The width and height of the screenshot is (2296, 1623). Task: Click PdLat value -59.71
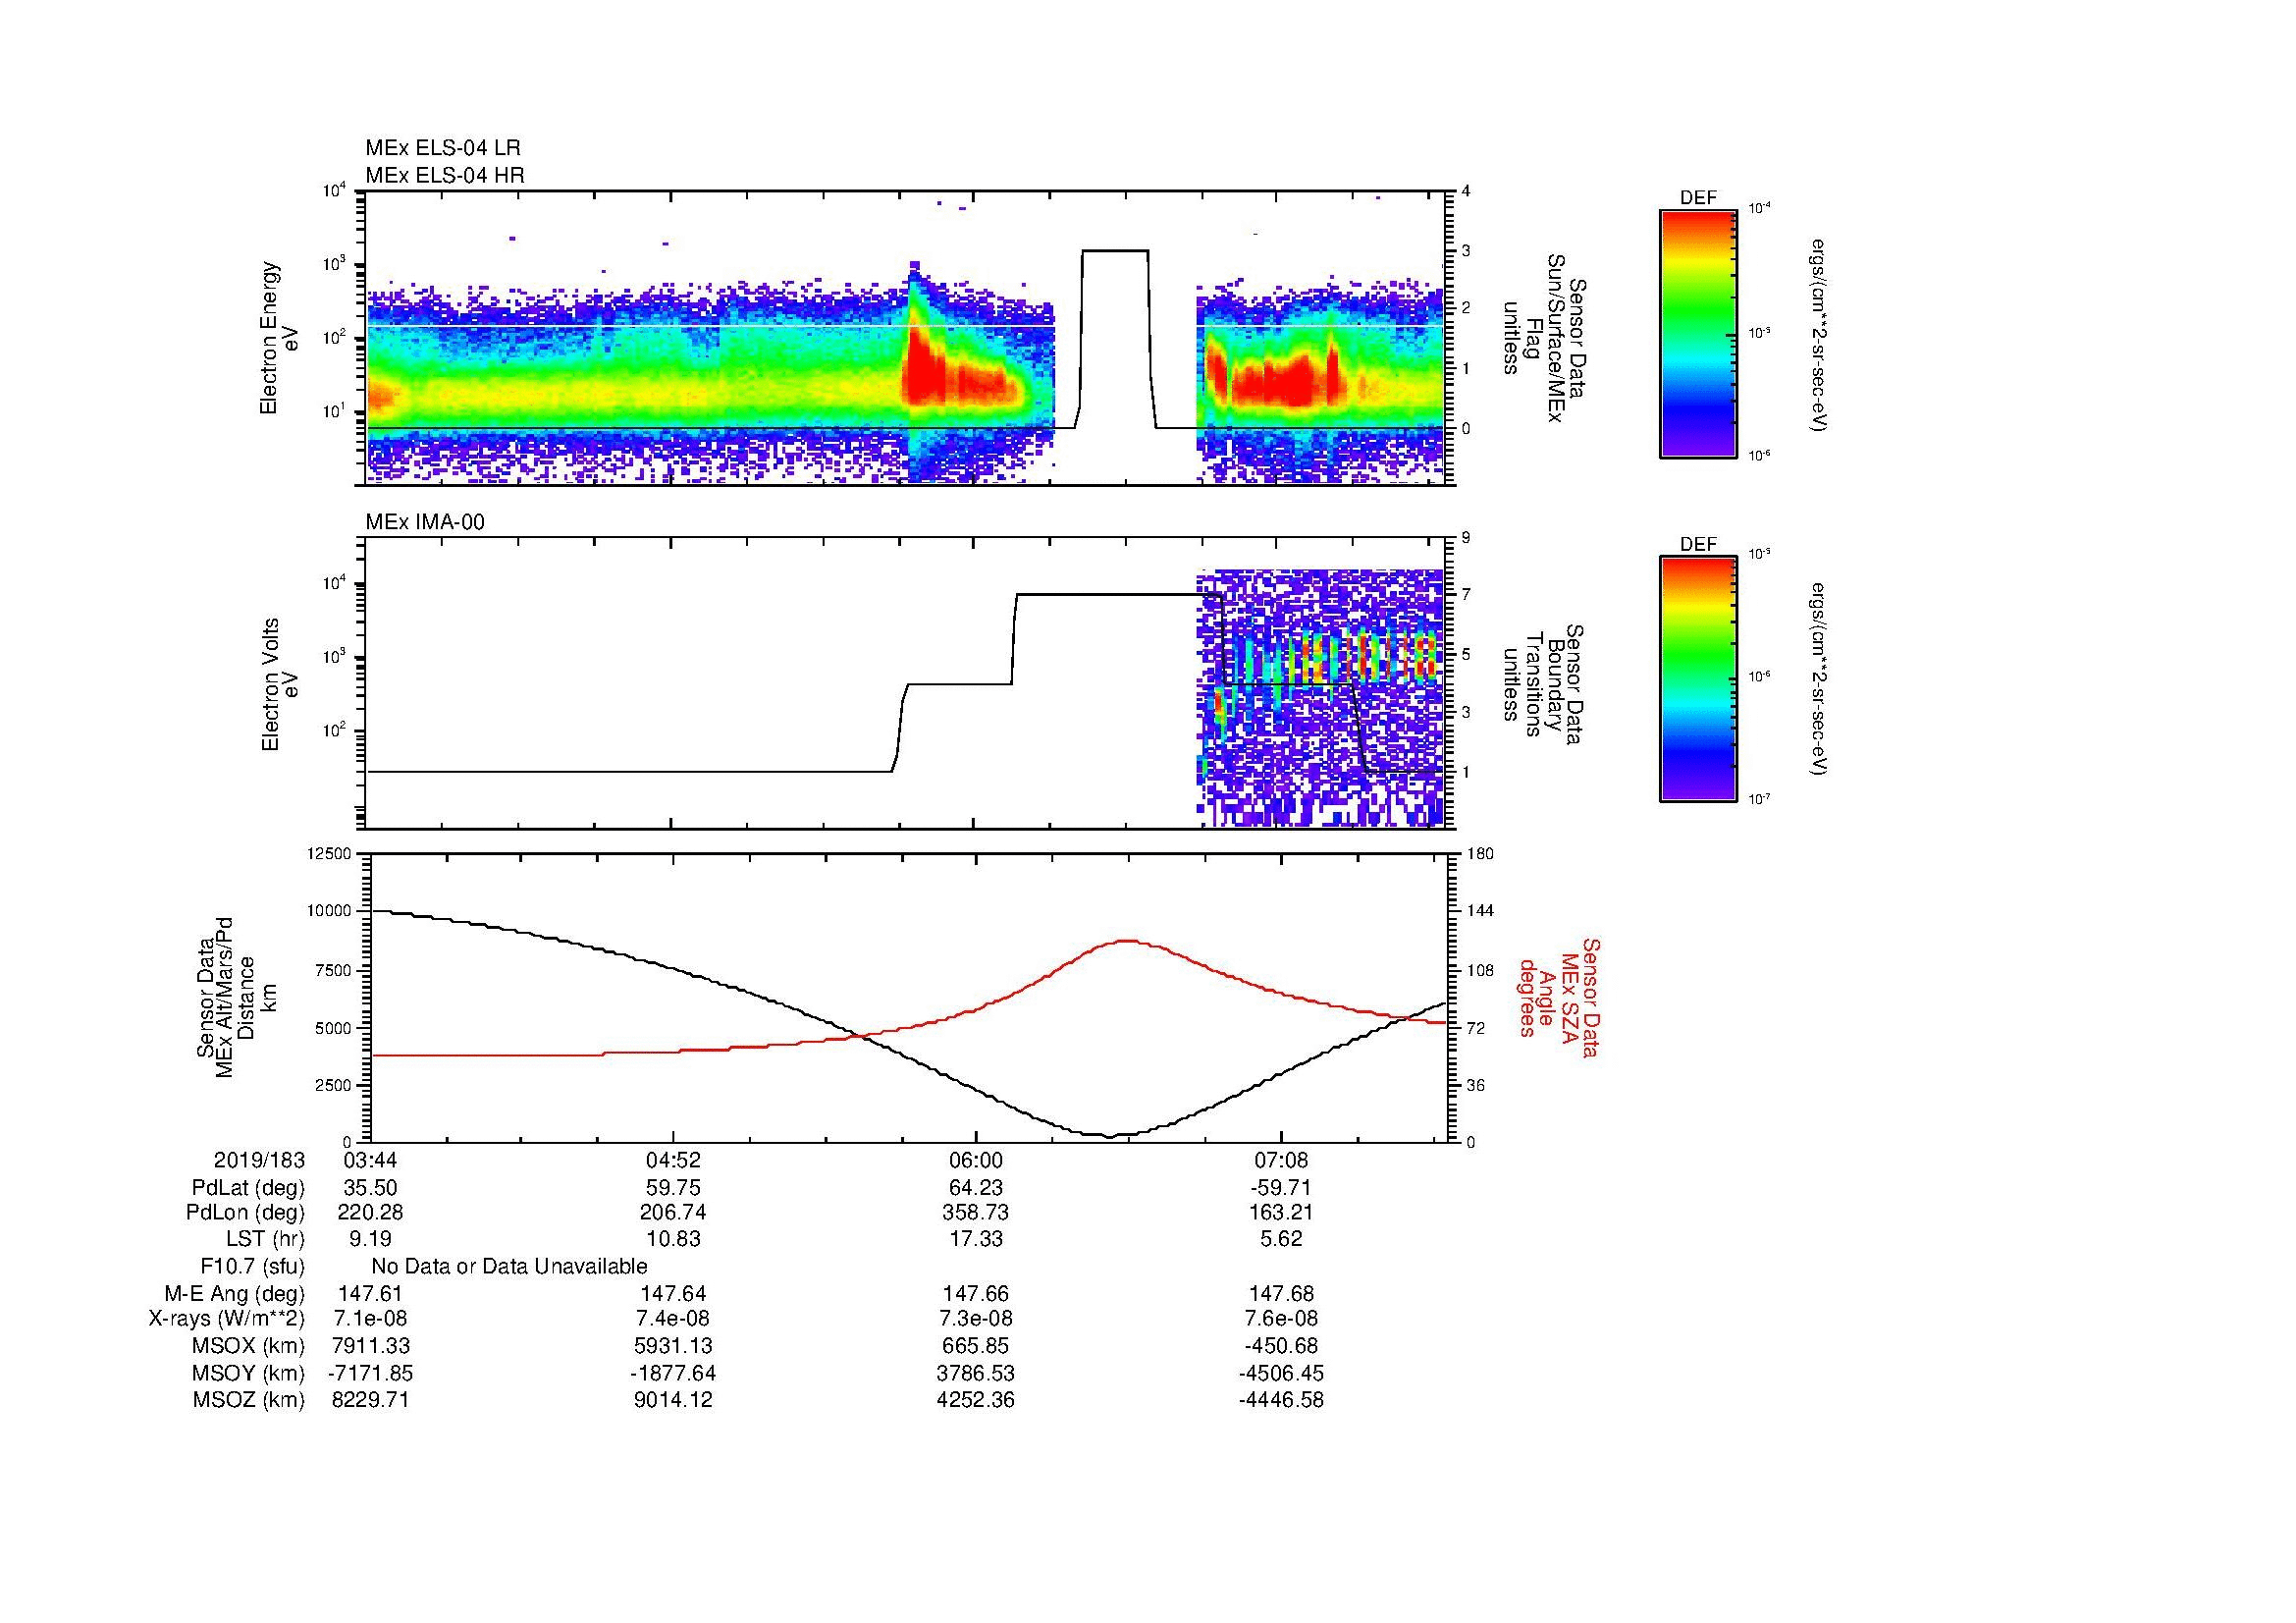click(1281, 1188)
